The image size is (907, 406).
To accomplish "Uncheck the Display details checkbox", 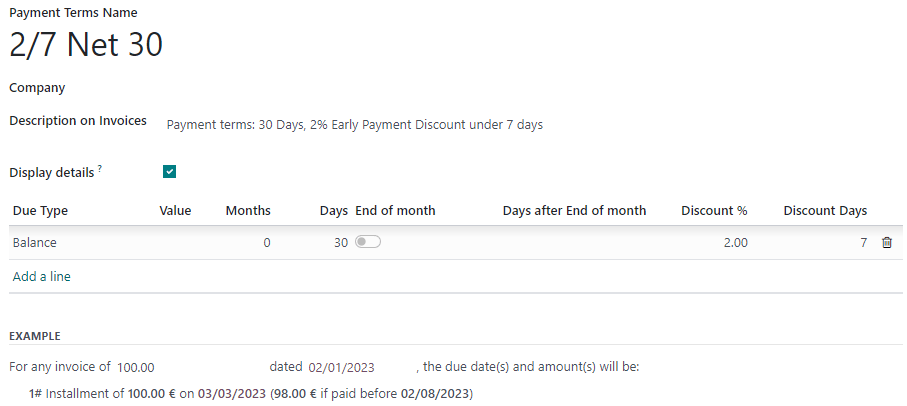I will [170, 172].
